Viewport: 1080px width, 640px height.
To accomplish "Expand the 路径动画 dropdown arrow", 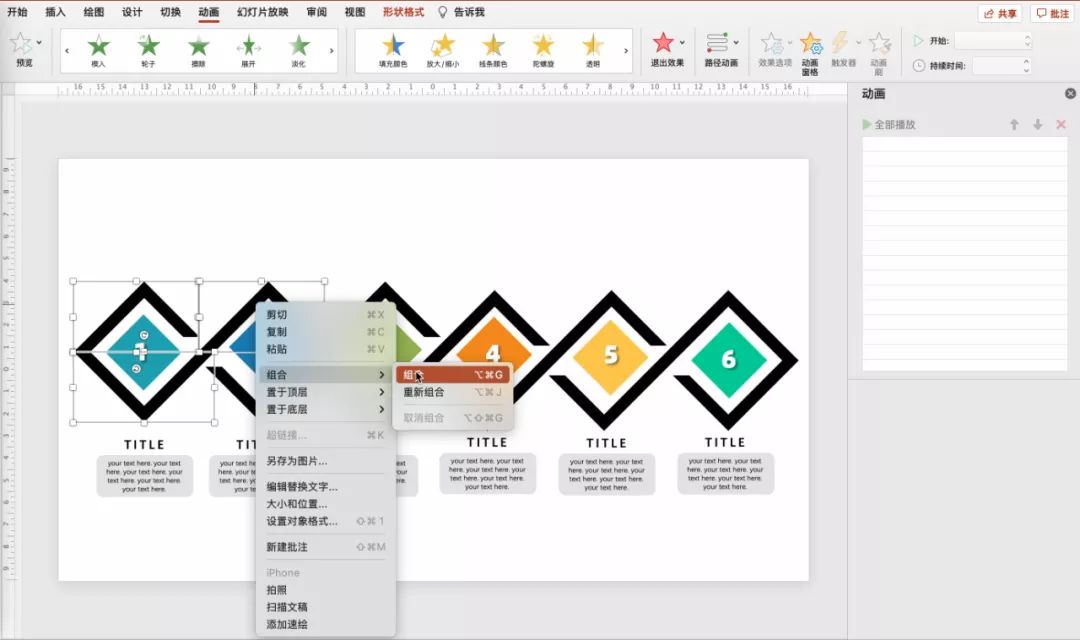I will coord(736,43).
